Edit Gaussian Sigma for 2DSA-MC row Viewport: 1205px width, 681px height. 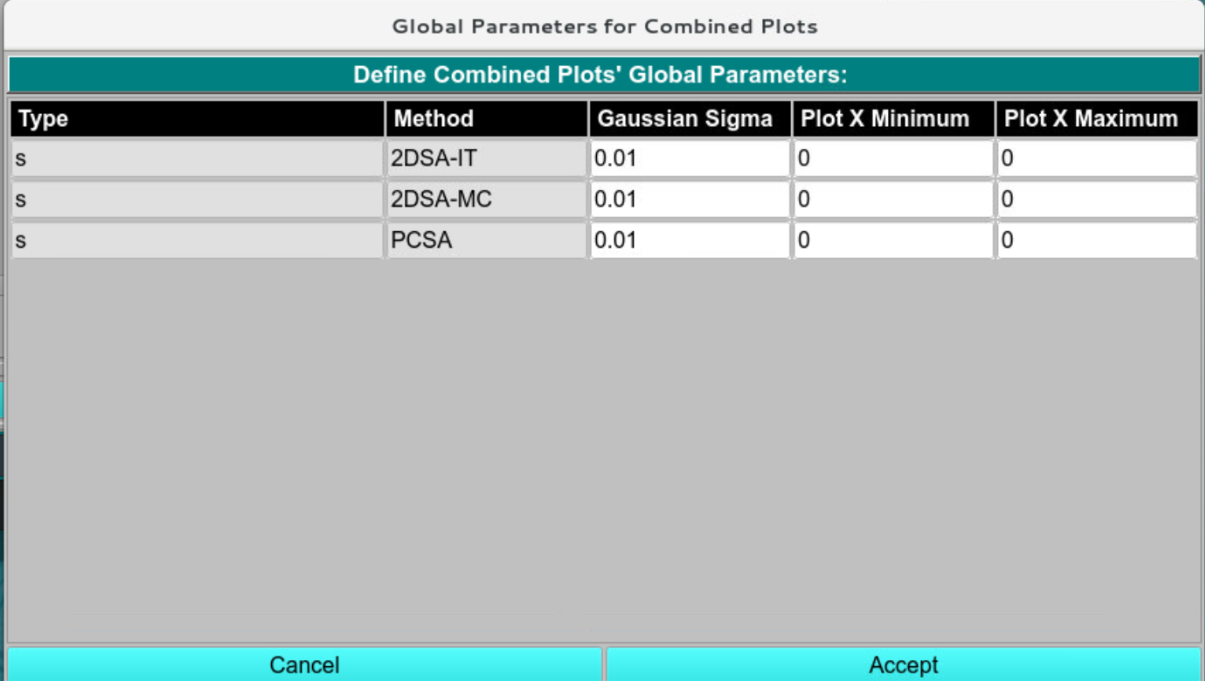pos(689,200)
